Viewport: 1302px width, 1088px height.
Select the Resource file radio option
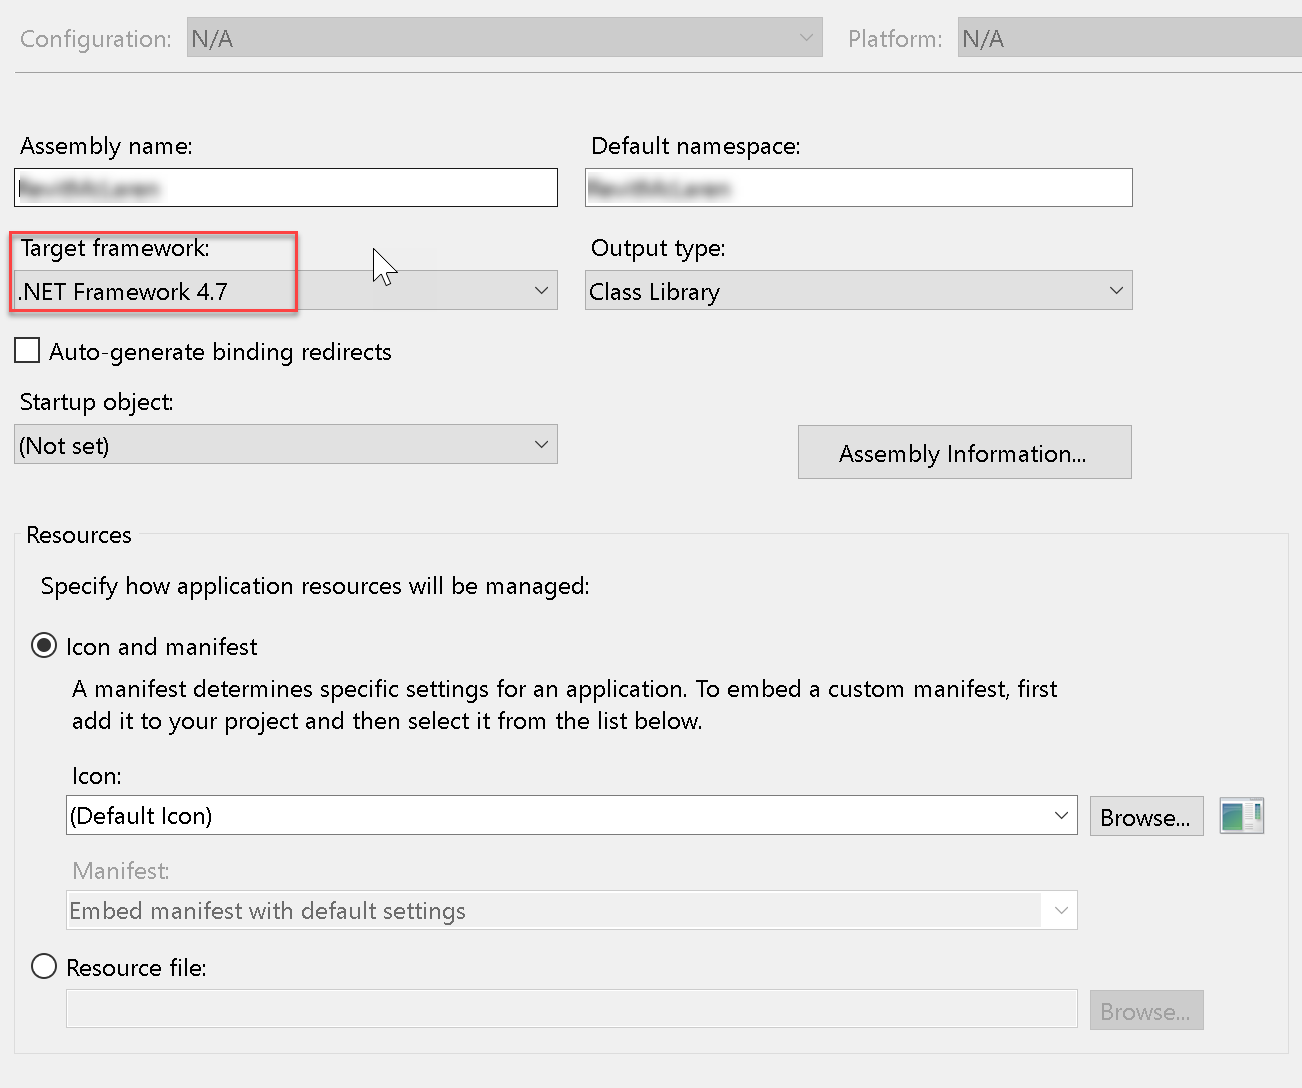point(44,967)
